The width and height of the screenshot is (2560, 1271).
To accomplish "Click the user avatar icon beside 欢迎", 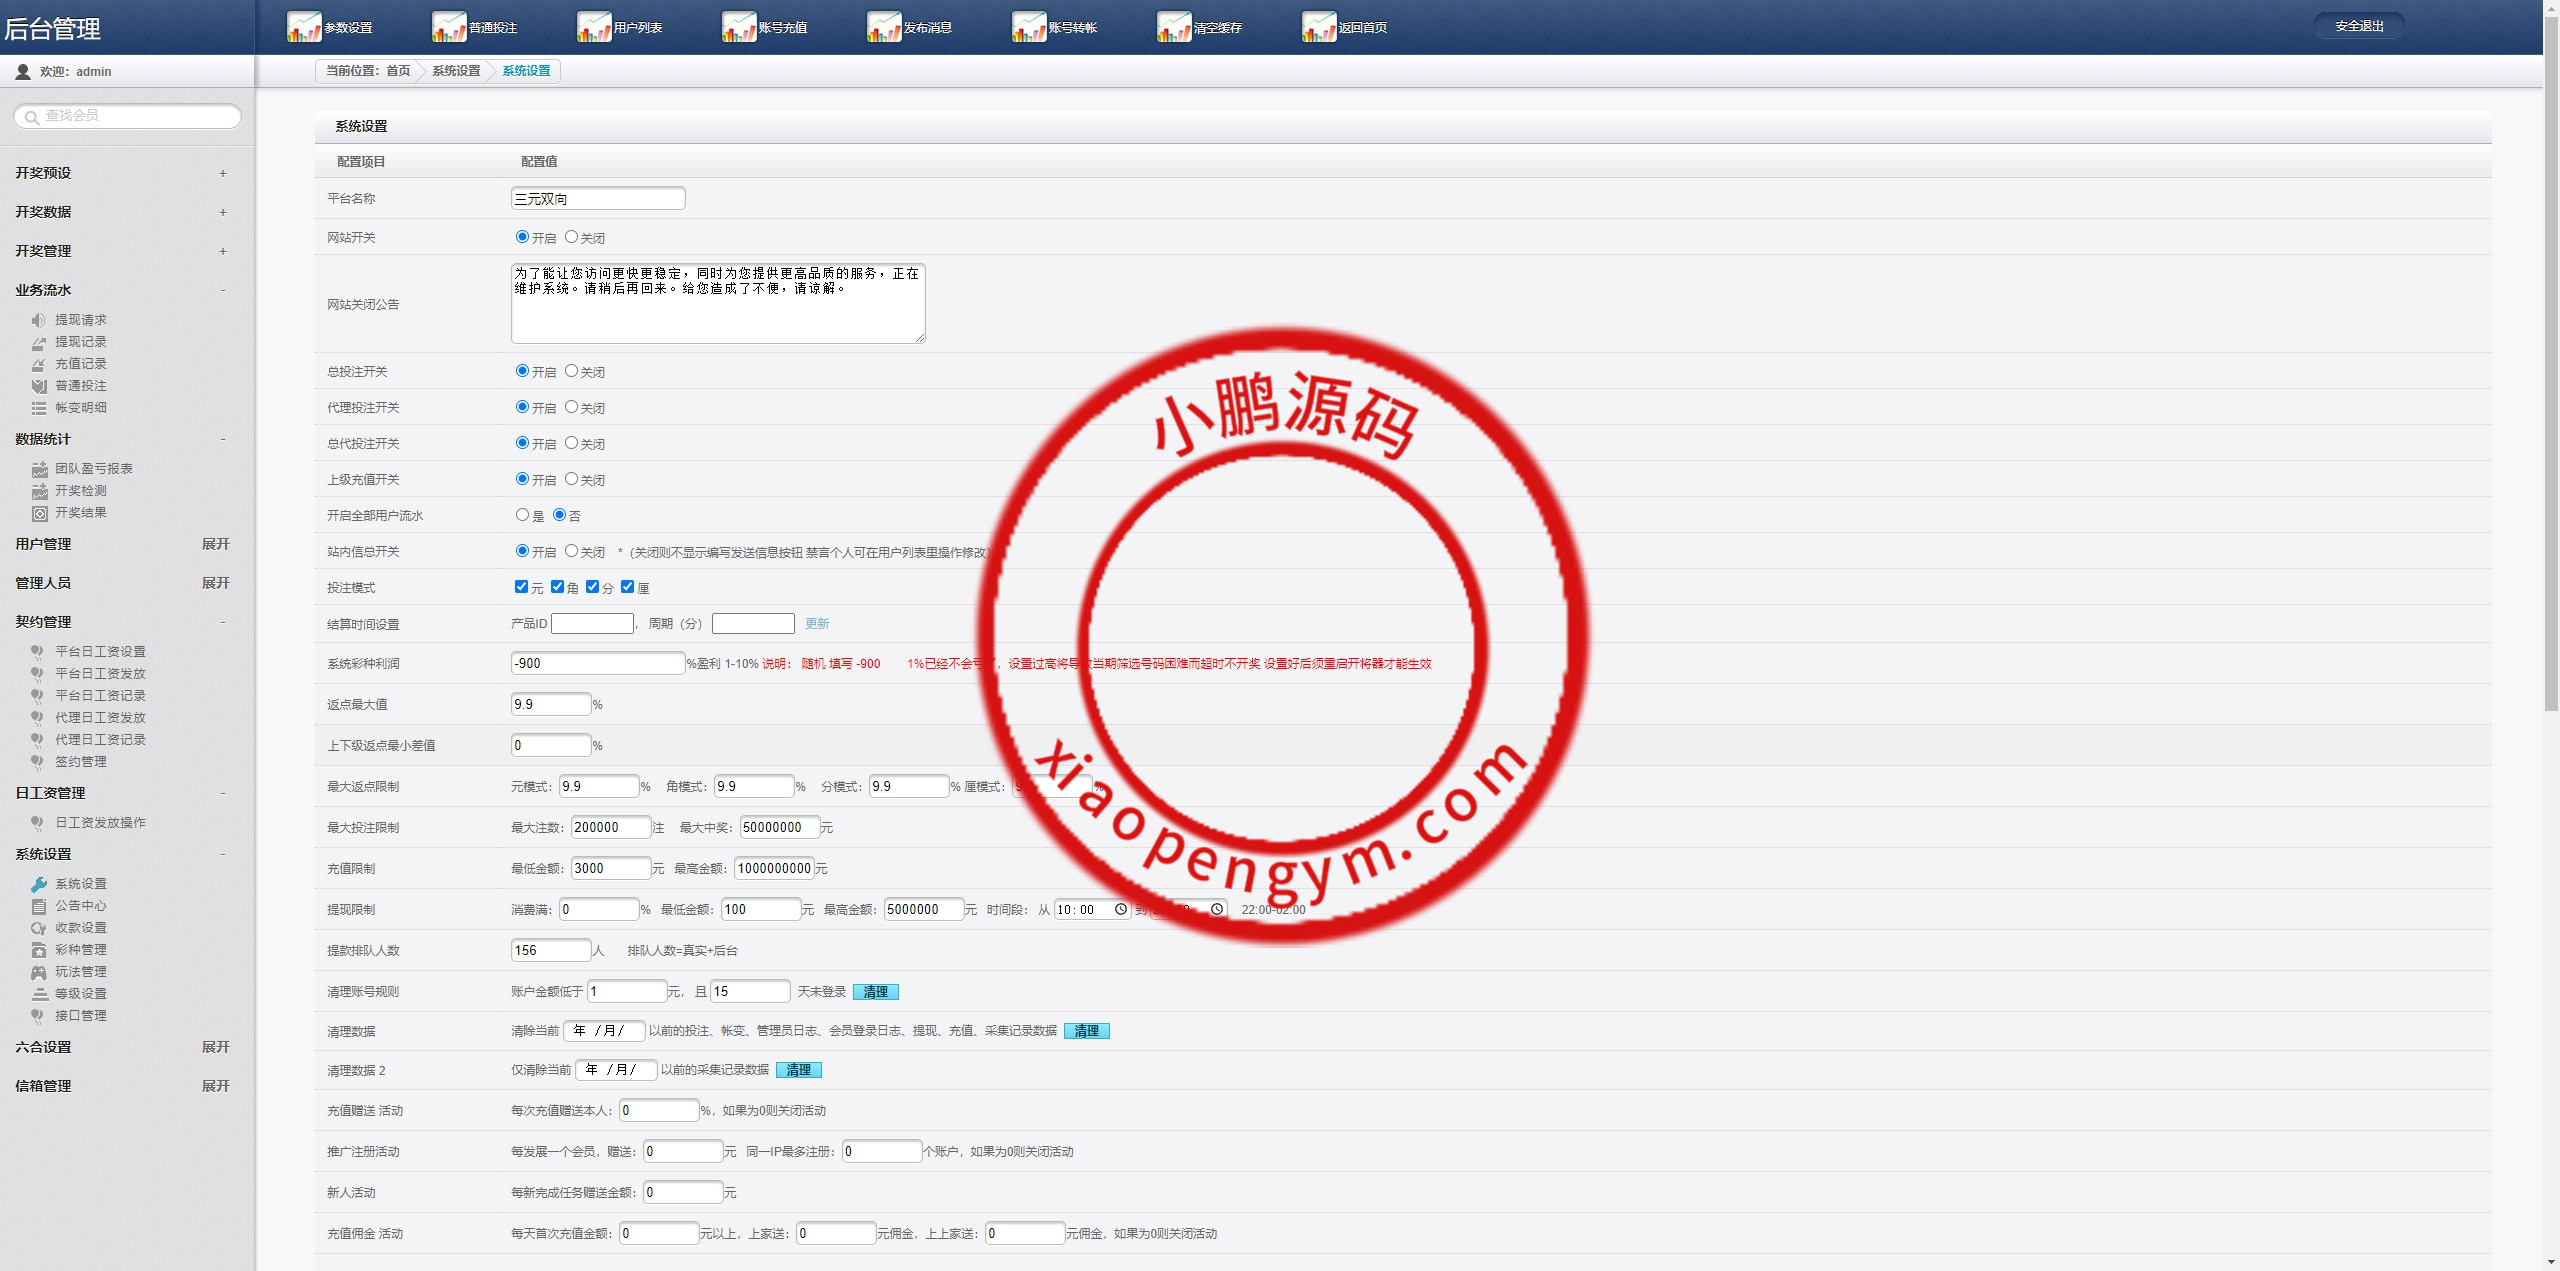I will point(23,72).
